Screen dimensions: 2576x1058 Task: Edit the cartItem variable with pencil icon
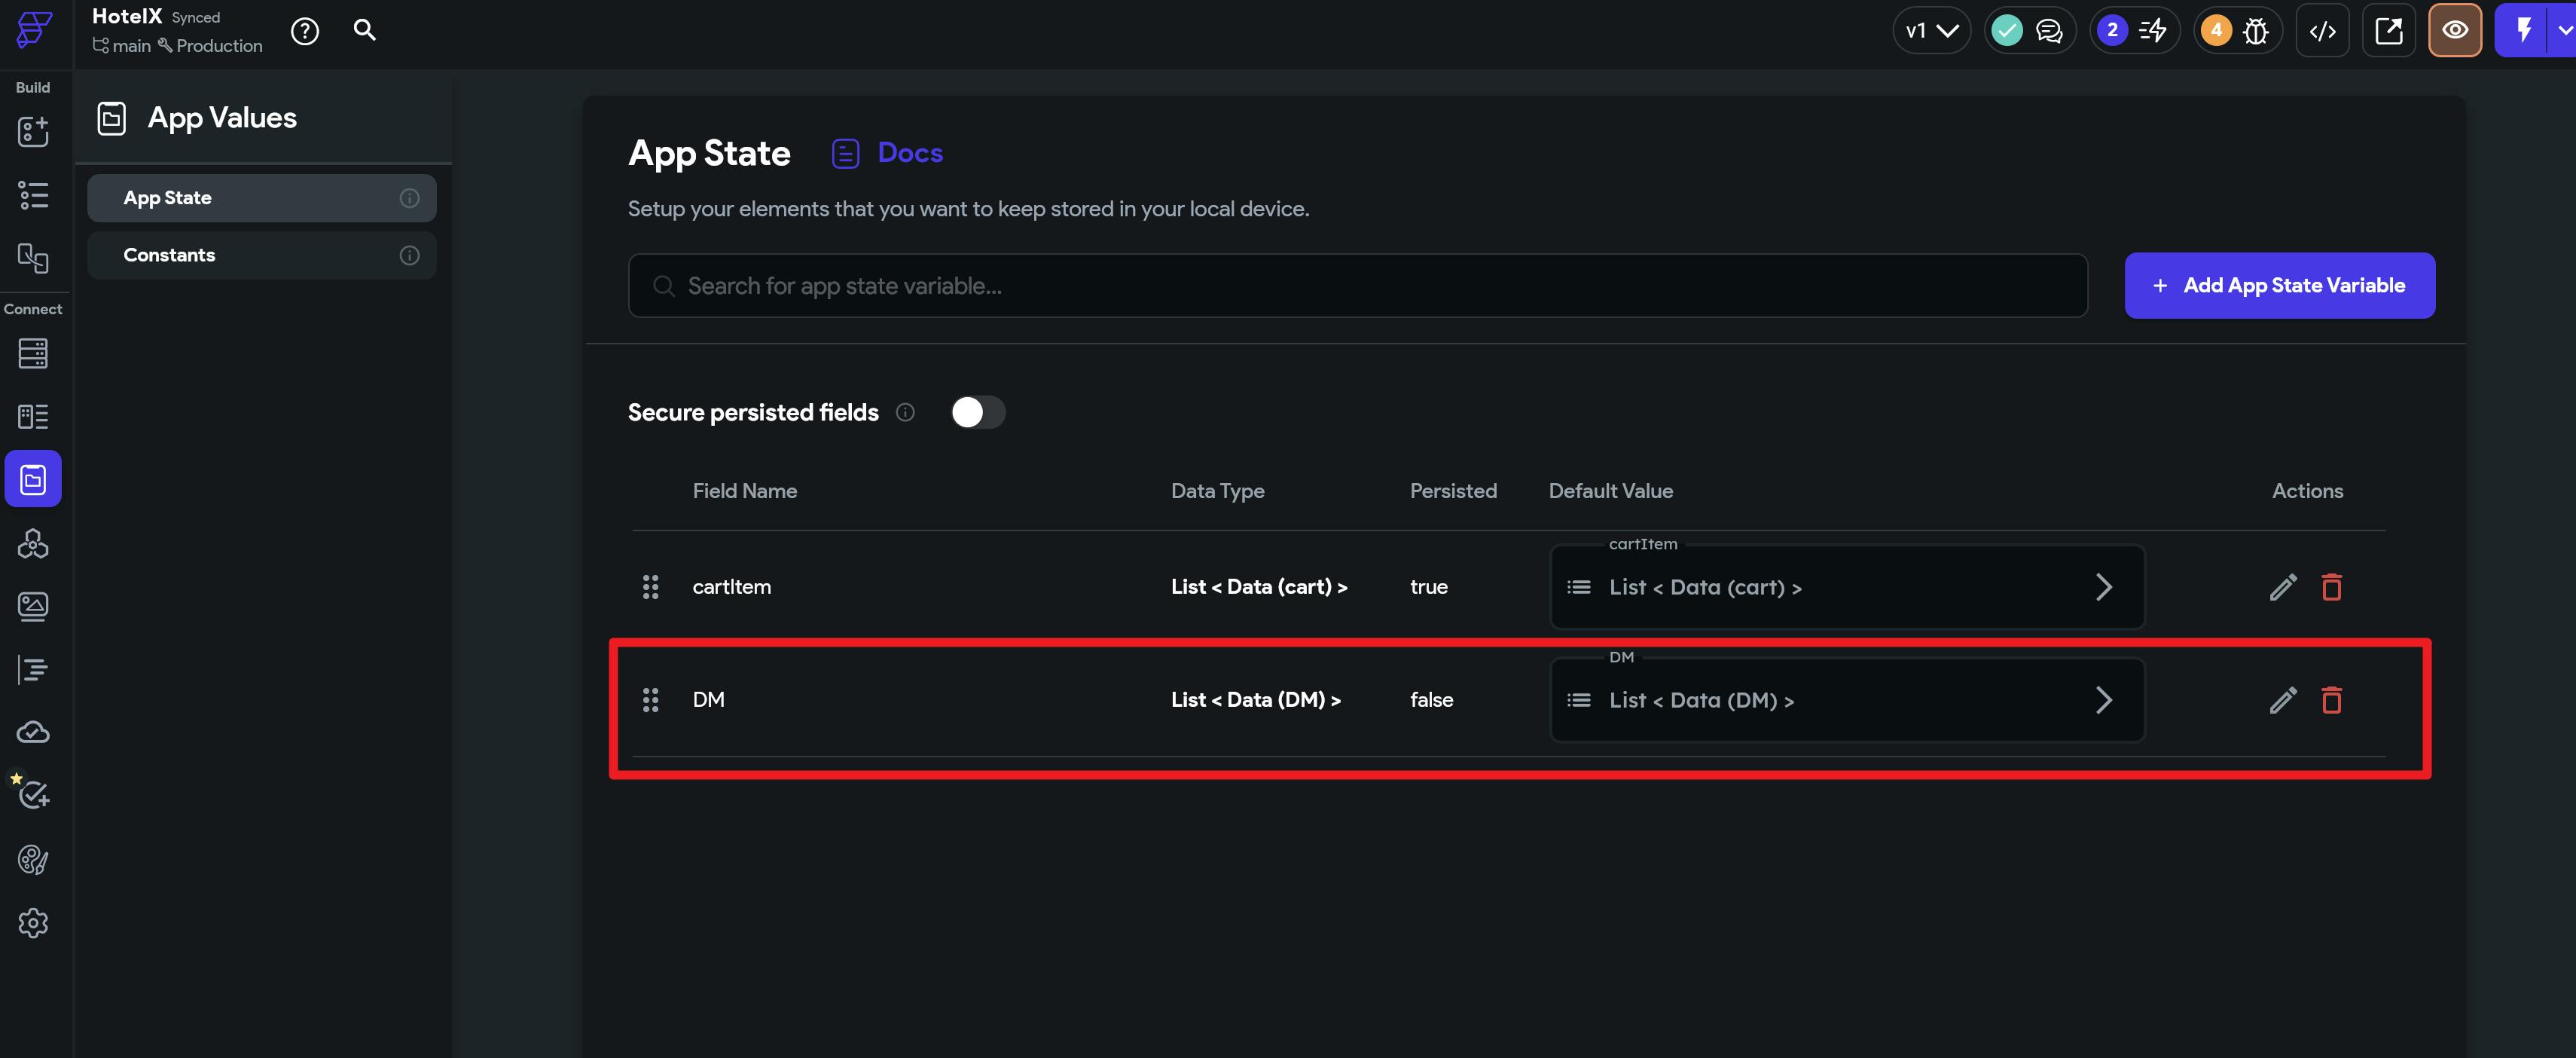point(2283,587)
